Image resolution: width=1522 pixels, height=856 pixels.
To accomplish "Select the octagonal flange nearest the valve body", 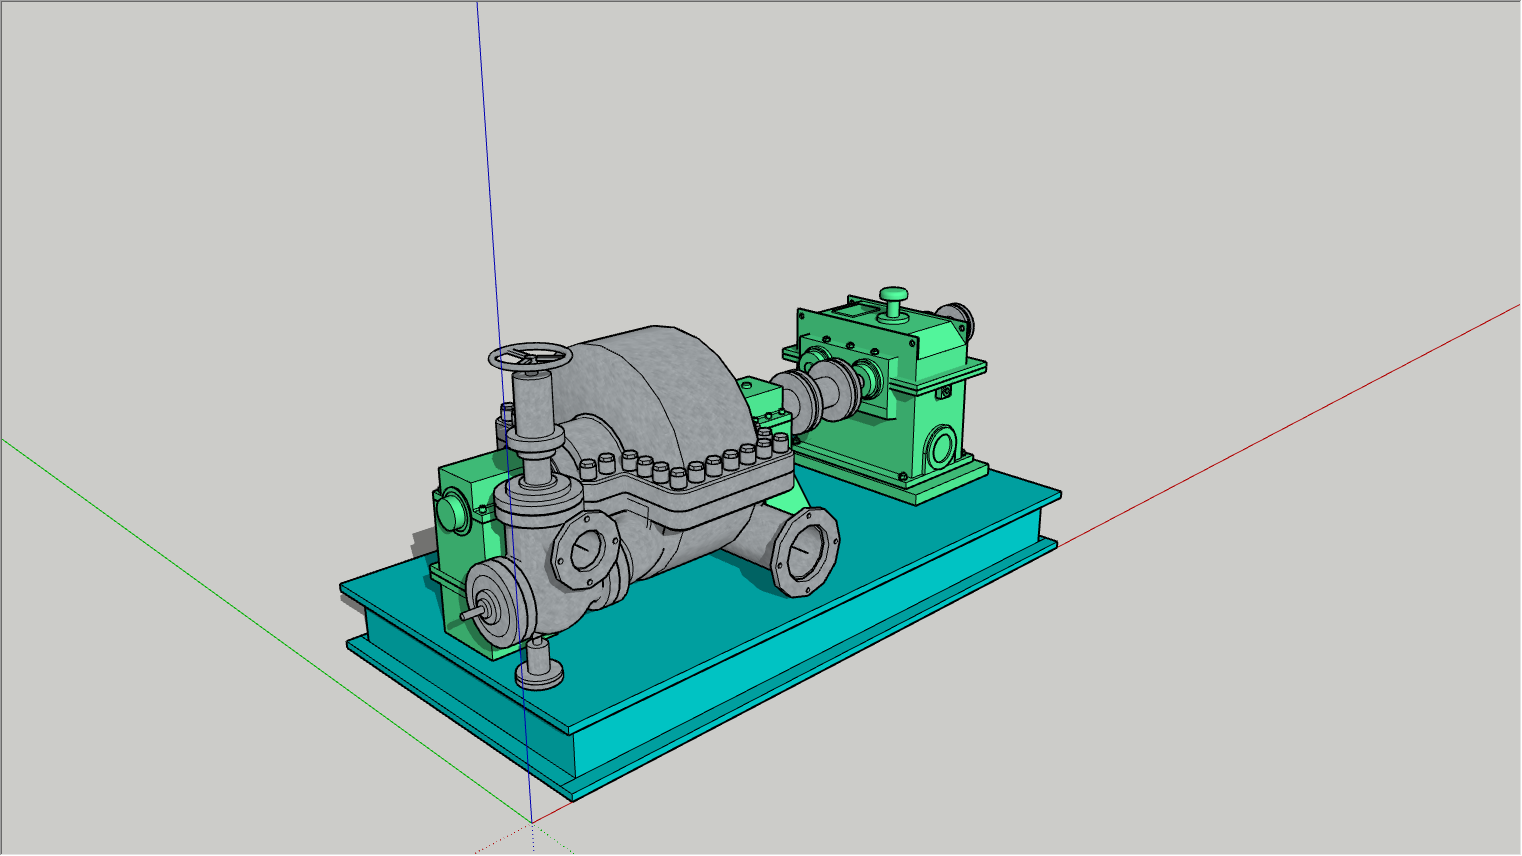I will coord(585,551).
